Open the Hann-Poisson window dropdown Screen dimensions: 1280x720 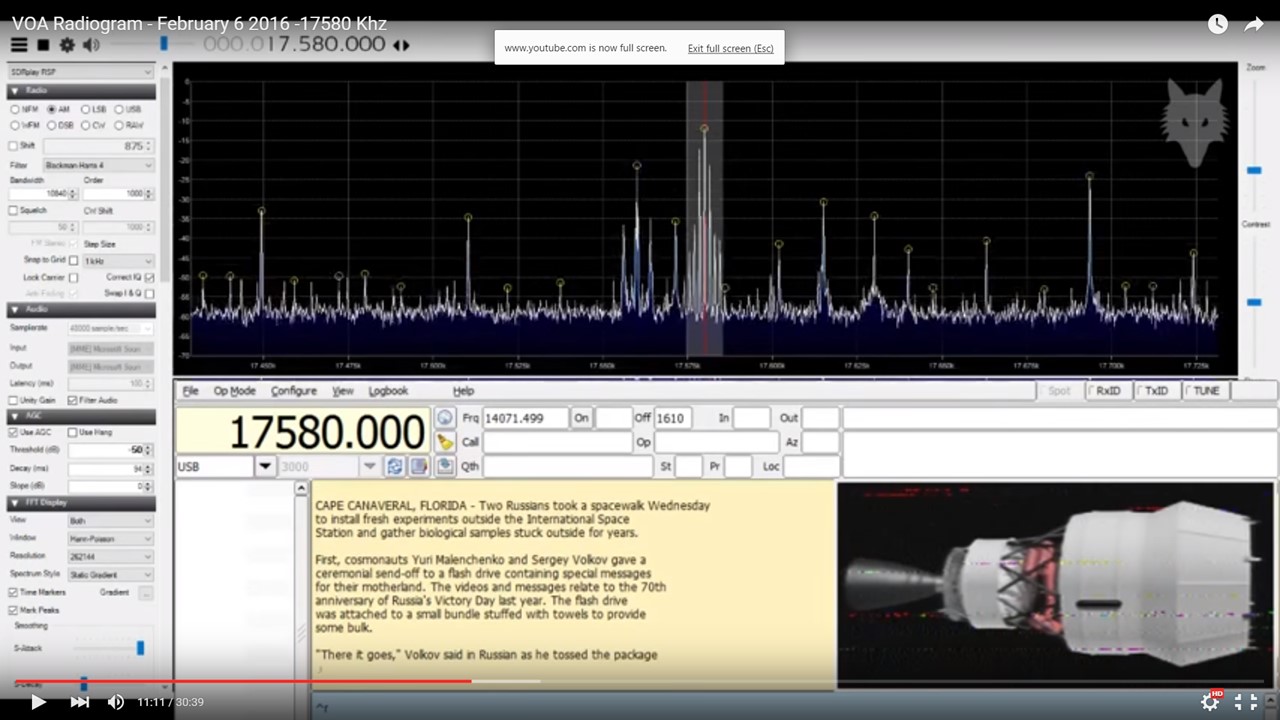pos(111,538)
